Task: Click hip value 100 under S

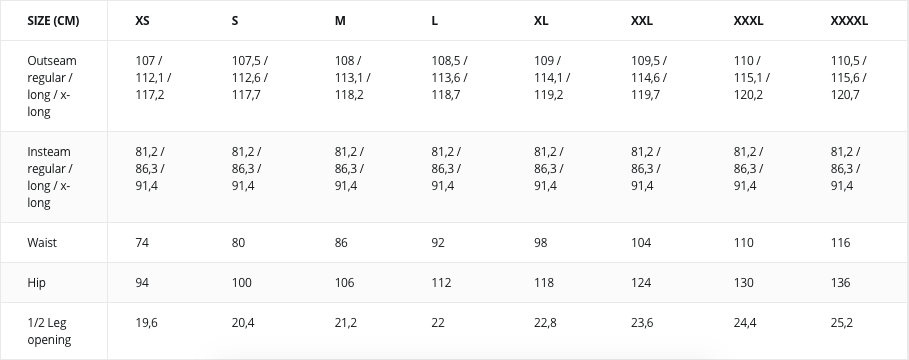Action: [242, 282]
